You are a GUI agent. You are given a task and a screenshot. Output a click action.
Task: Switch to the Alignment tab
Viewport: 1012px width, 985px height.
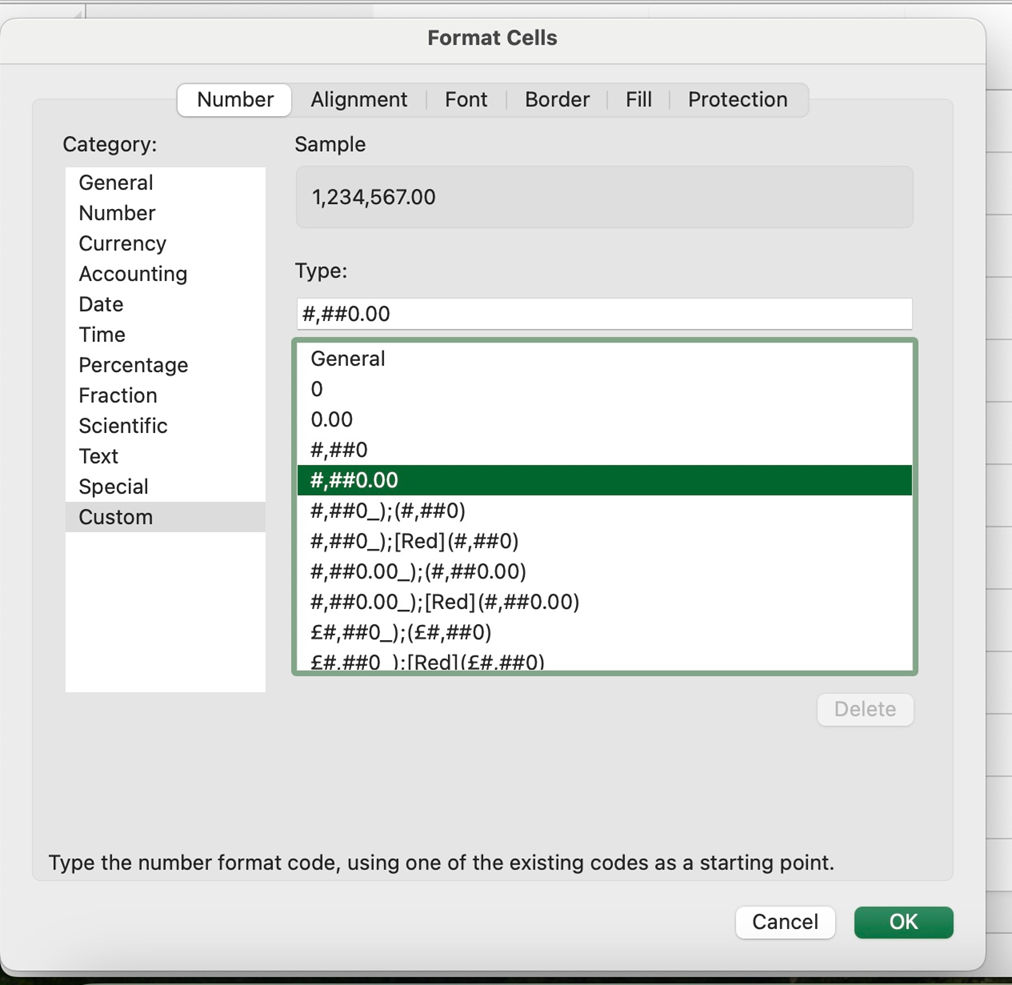[x=359, y=99]
